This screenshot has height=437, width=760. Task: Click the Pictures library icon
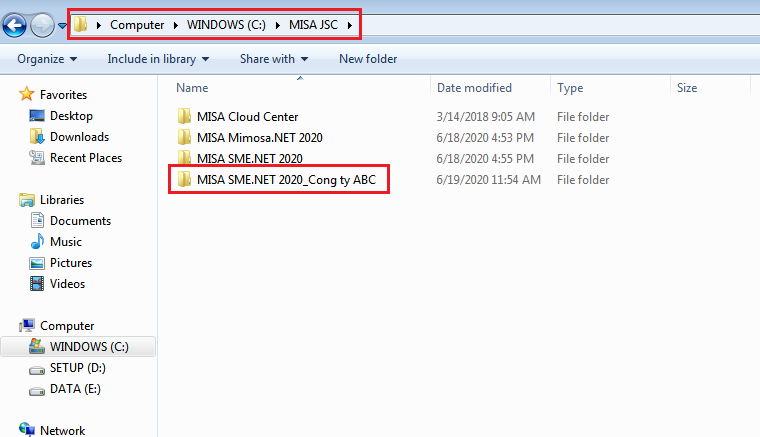tap(37, 263)
